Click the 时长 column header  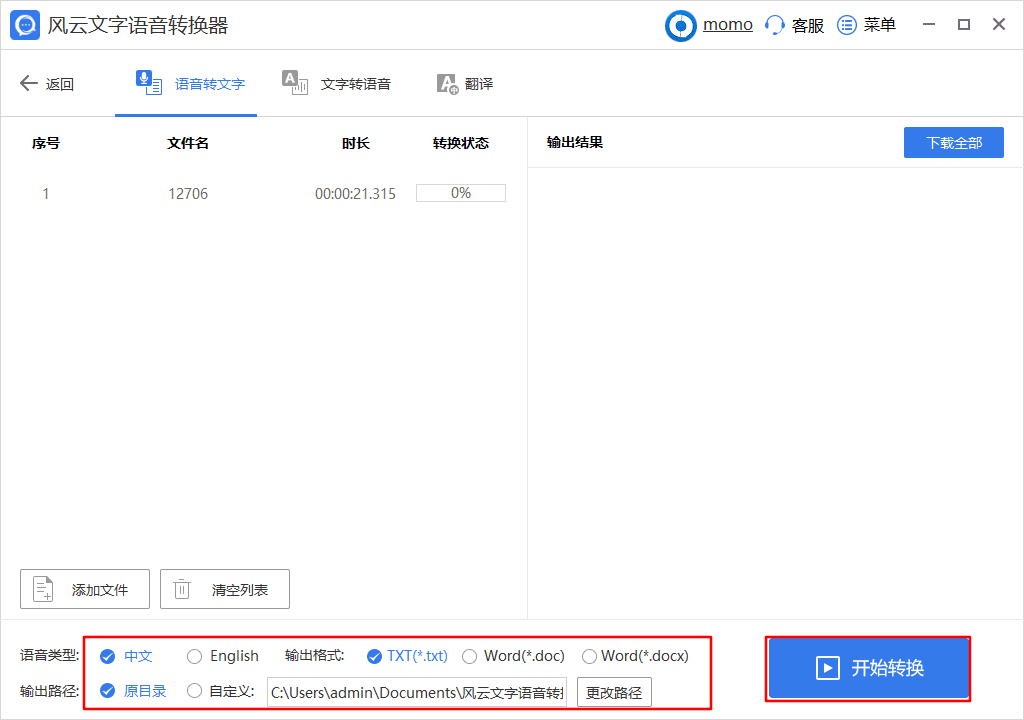[x=356, y=143]
